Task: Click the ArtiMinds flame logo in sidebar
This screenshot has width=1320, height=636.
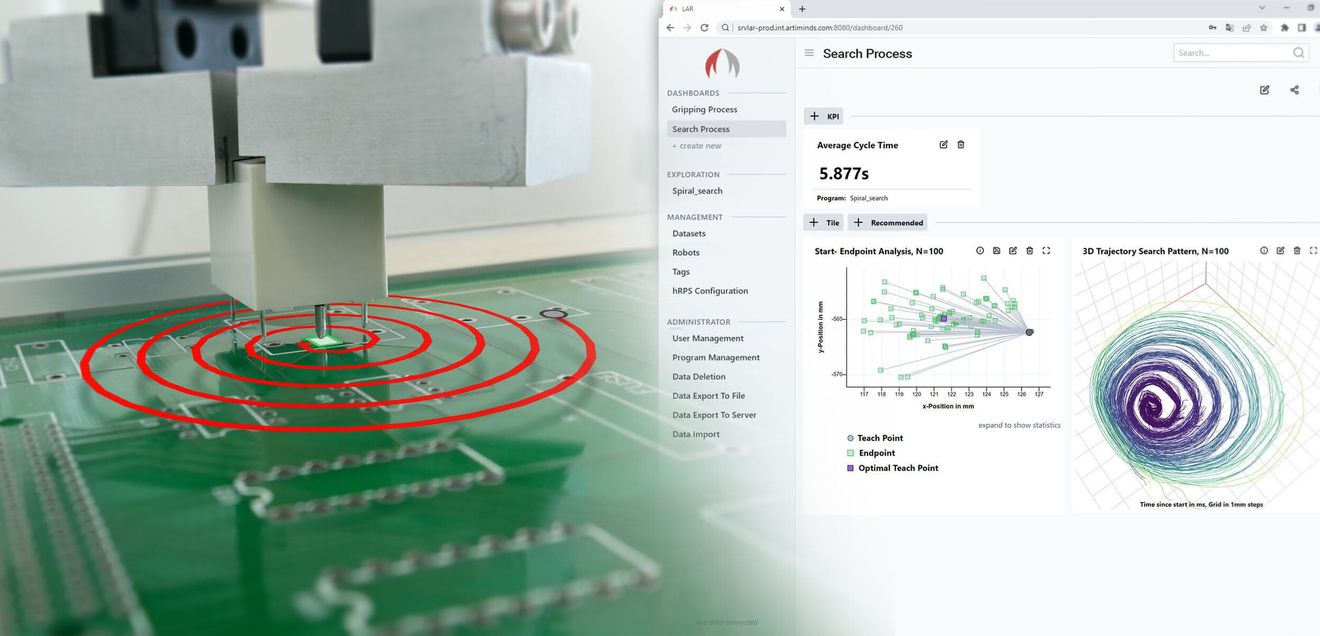Action: [x=722, y=64]
